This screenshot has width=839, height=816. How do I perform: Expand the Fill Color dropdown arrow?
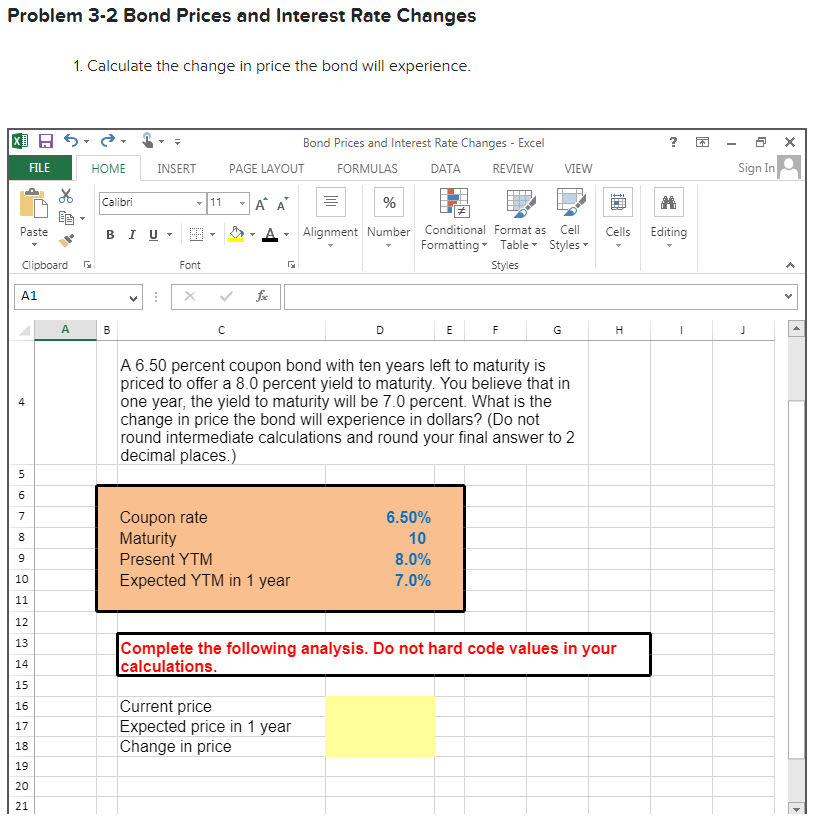point(253,234)
